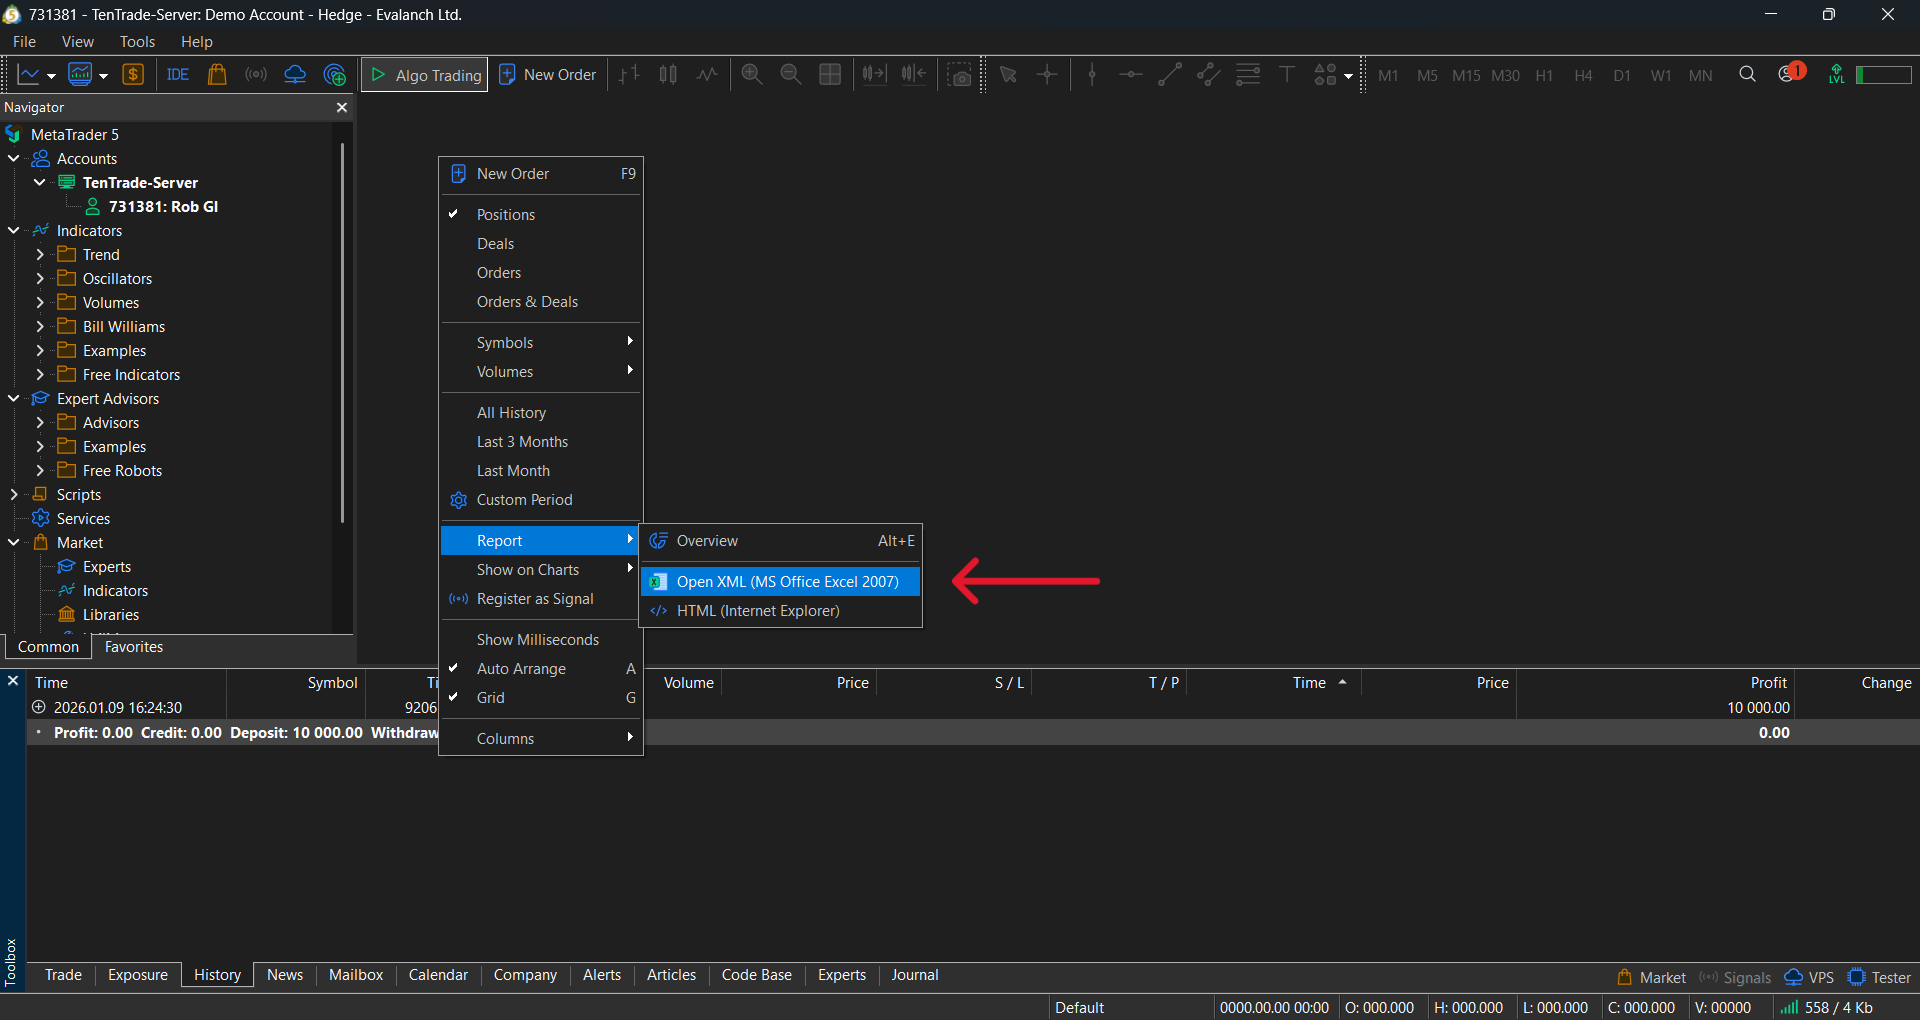
Task: Toggle Auto Arrange in the context menu
Action: point(541,669)
